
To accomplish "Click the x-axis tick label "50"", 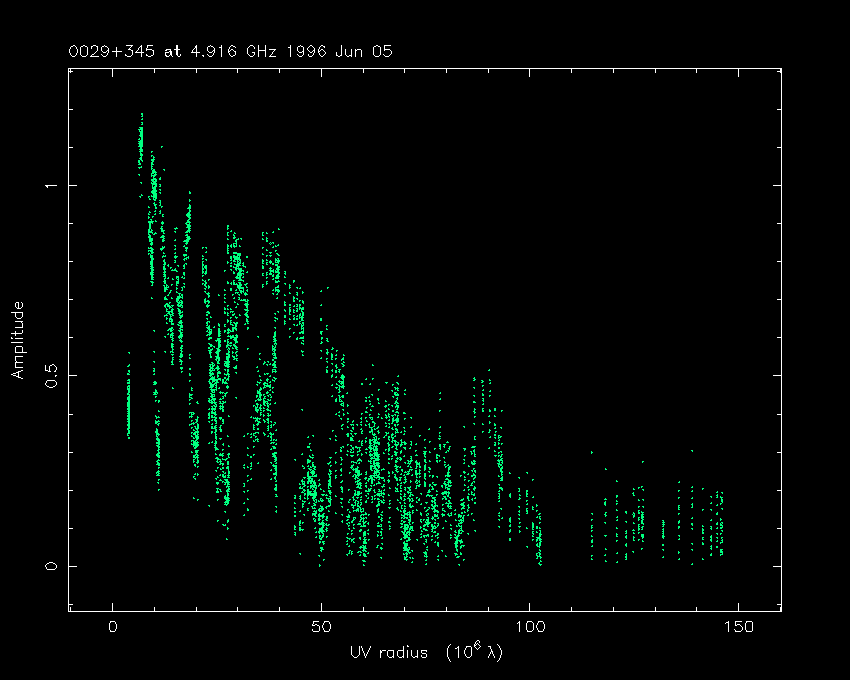I will (321, 628).
